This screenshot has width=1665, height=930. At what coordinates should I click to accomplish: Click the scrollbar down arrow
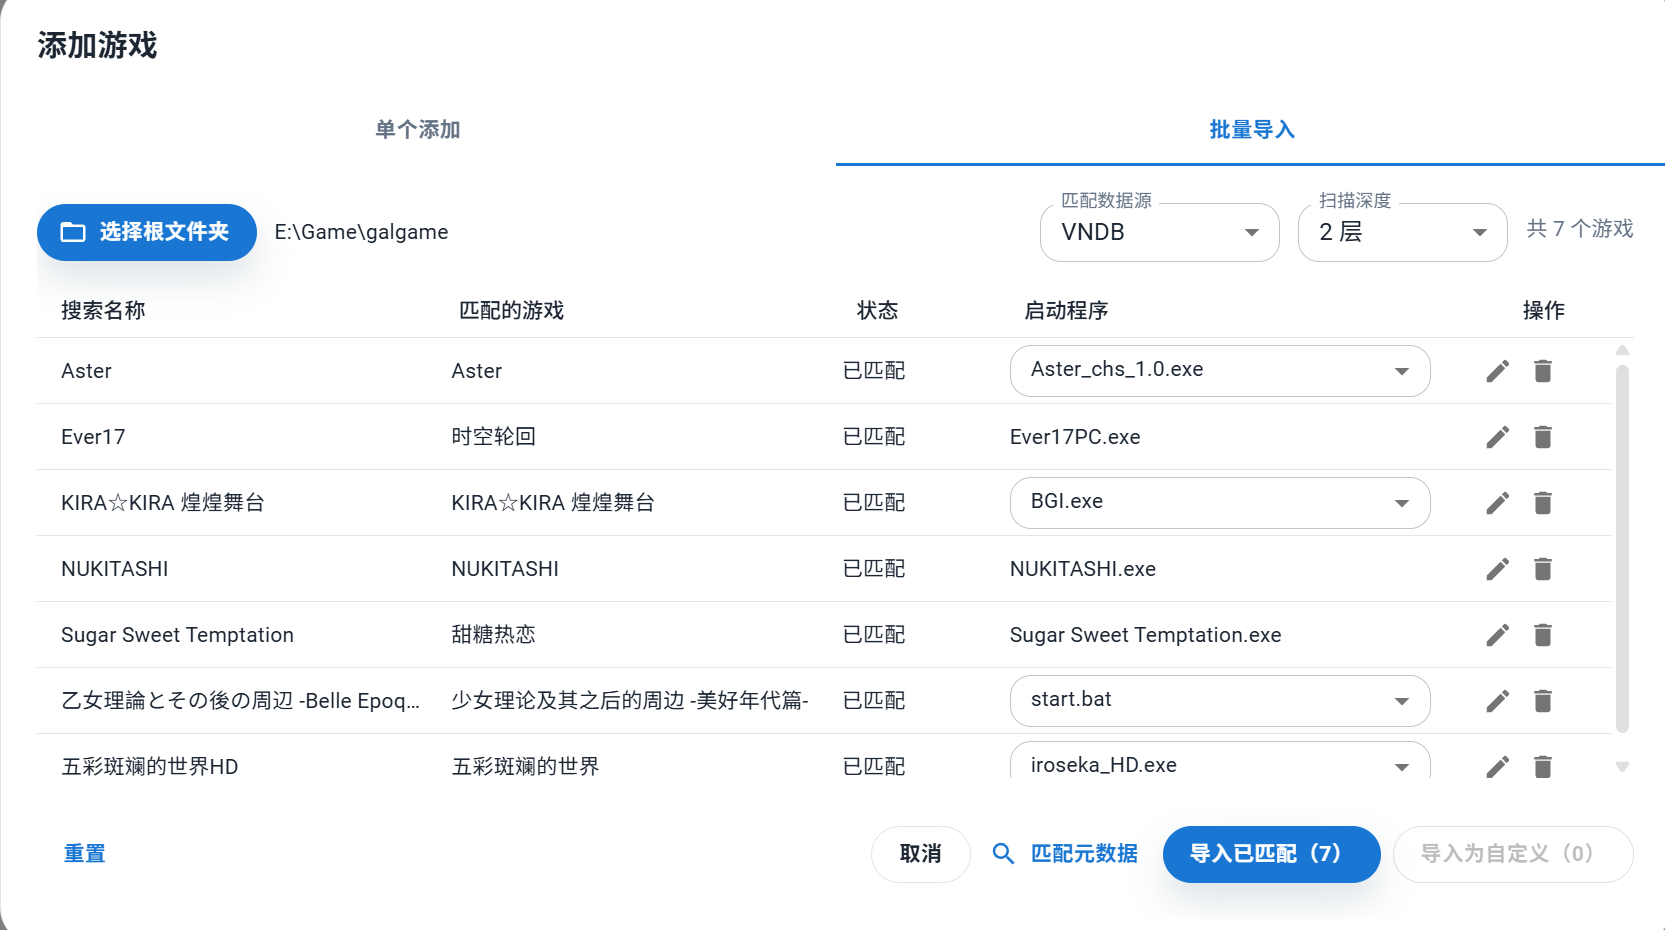[1622, 767]
